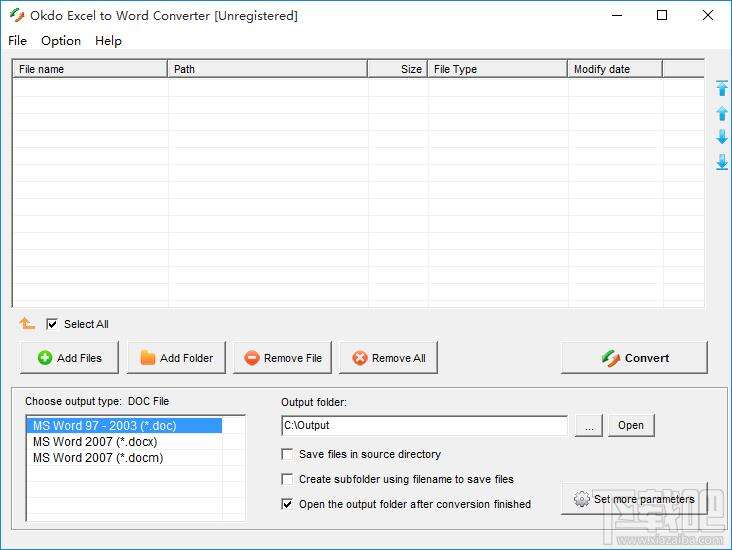This screenshot has height=550, width=732.
Task: Click the Okdo app logo in title bar
Action: coord(17,15)
